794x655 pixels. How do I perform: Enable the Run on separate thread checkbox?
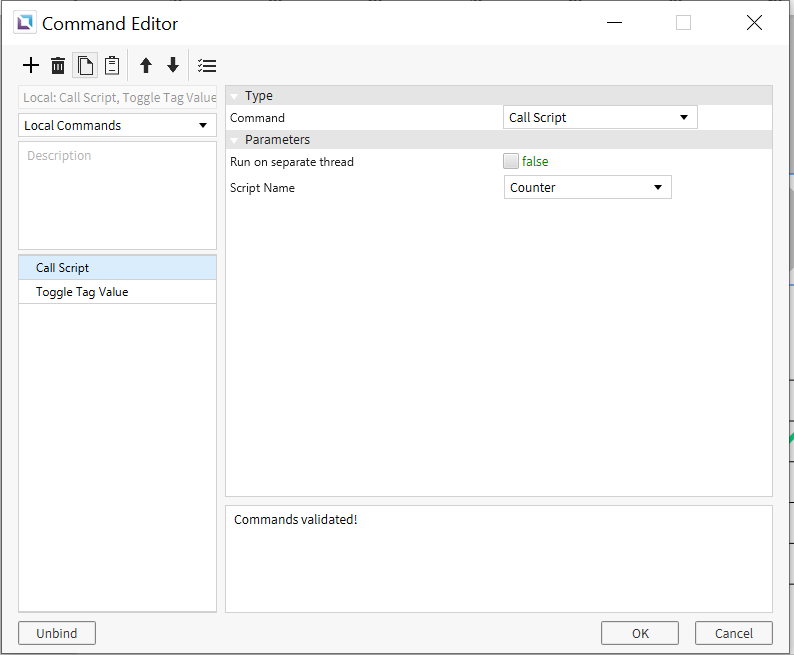pos(510,161)
